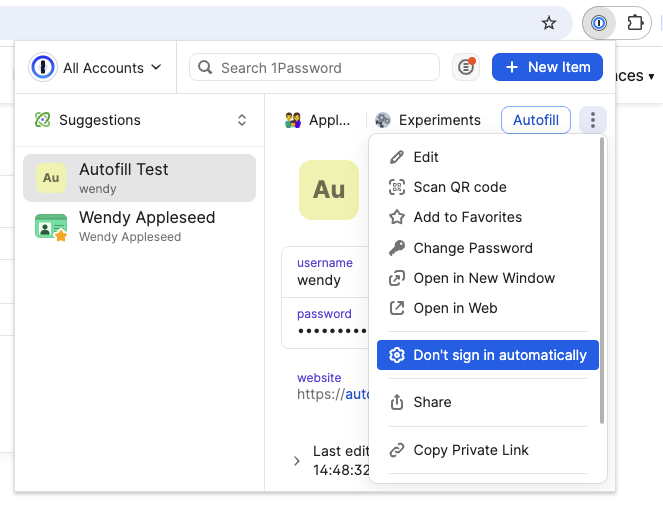Bookmark this page with the star icon

[x=548, y=23]
